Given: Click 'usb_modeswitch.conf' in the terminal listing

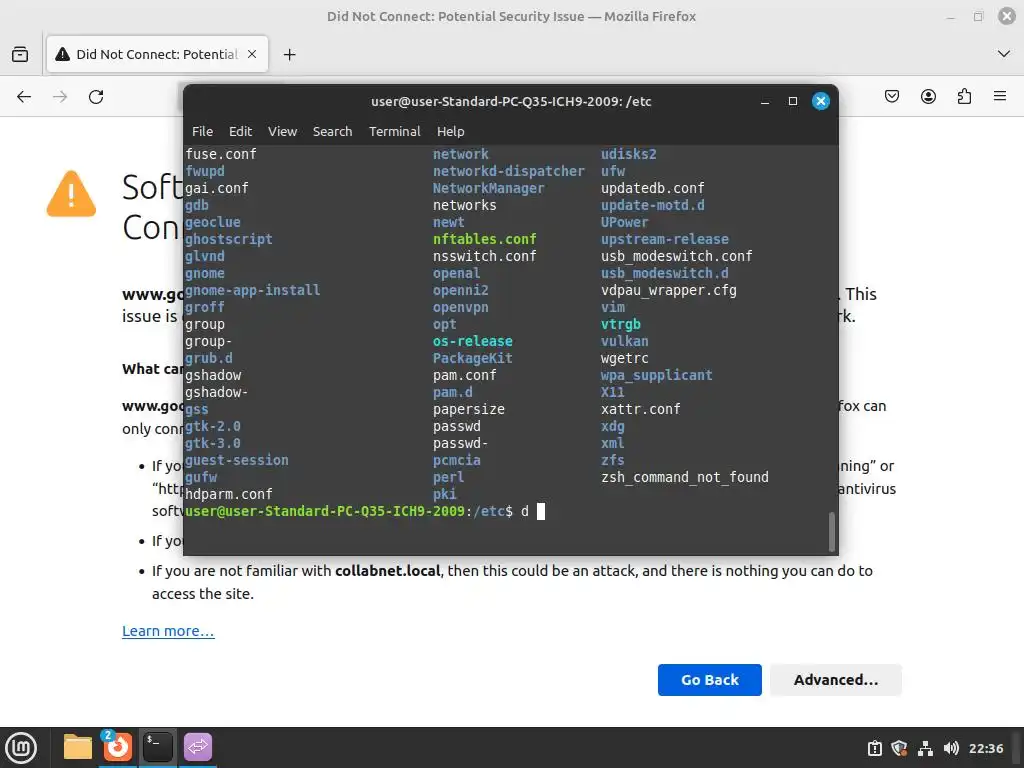Looking at the screenshot, I should (677, 256).
